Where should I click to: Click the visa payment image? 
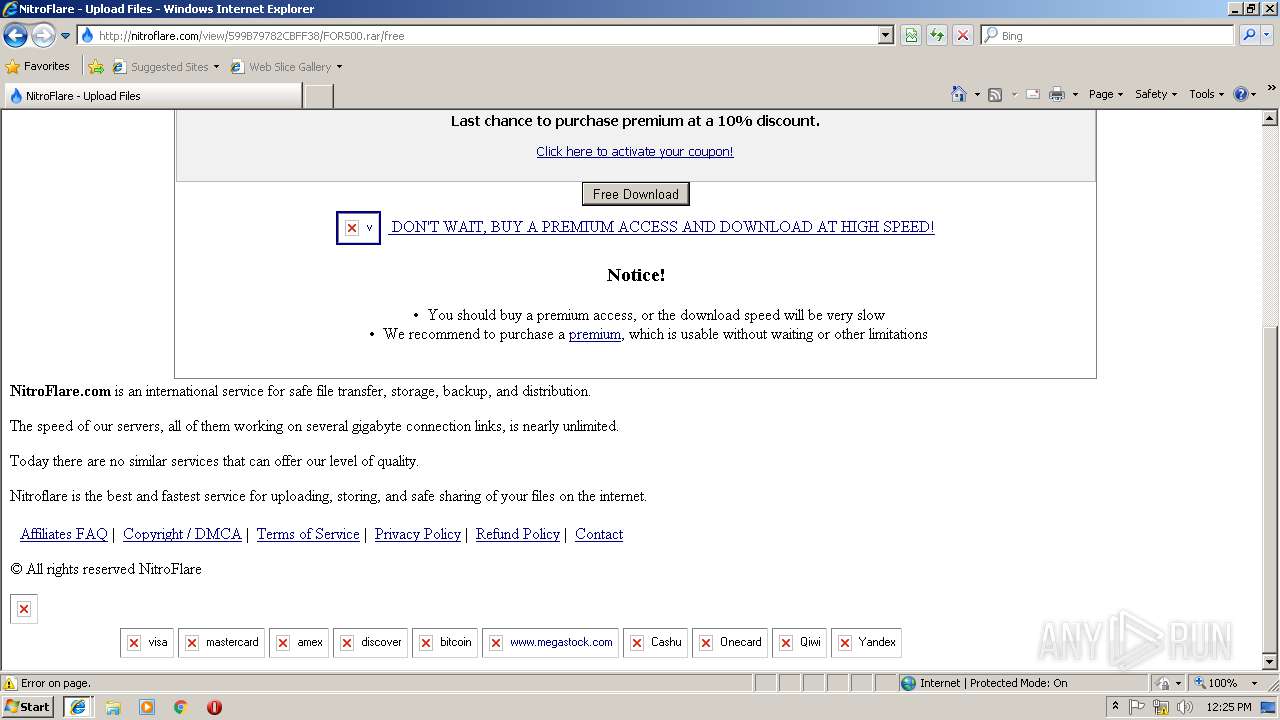(x=147, y=643)
